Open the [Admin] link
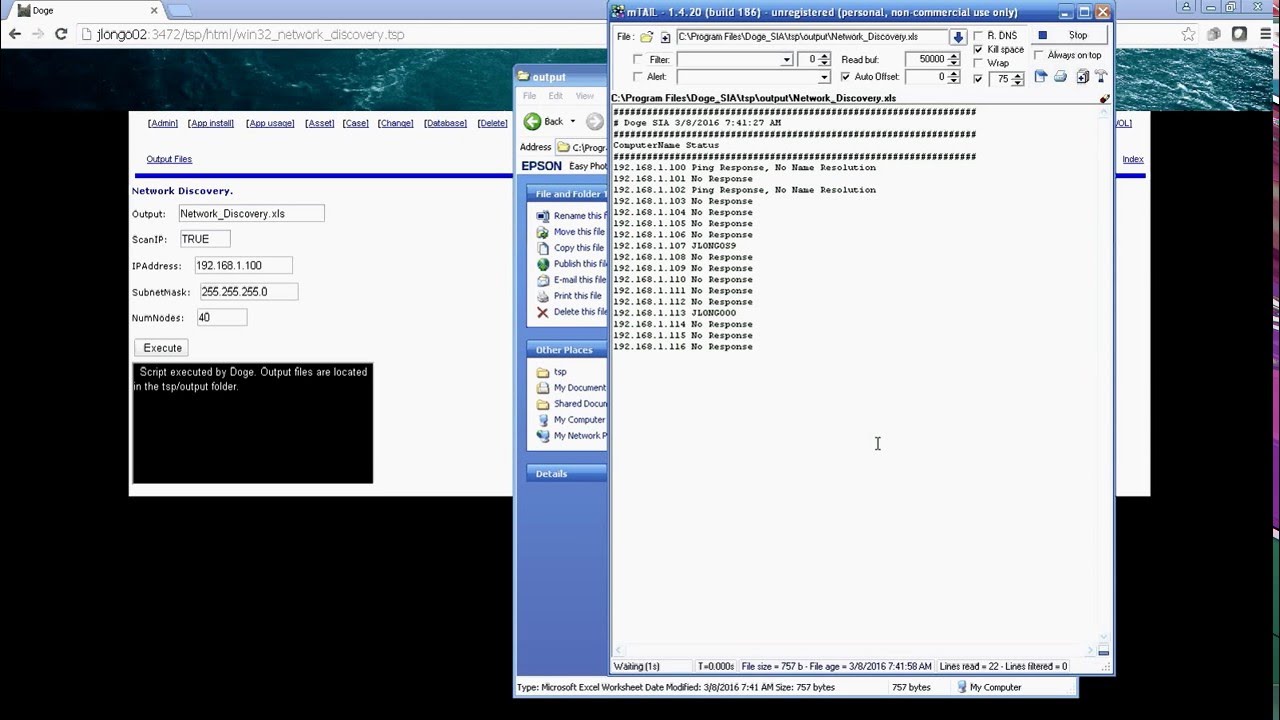The width and height of the screenshot is (1280, 720). pyautogui.click(x=162, y=123)
